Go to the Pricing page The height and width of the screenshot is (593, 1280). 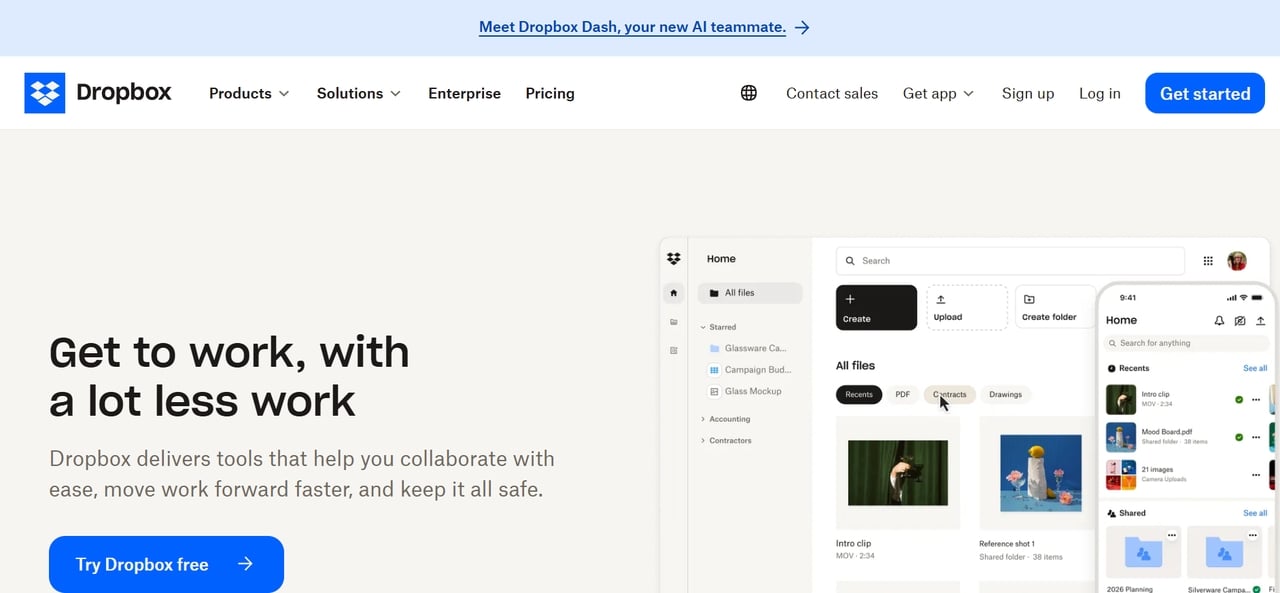coord(550,93)
